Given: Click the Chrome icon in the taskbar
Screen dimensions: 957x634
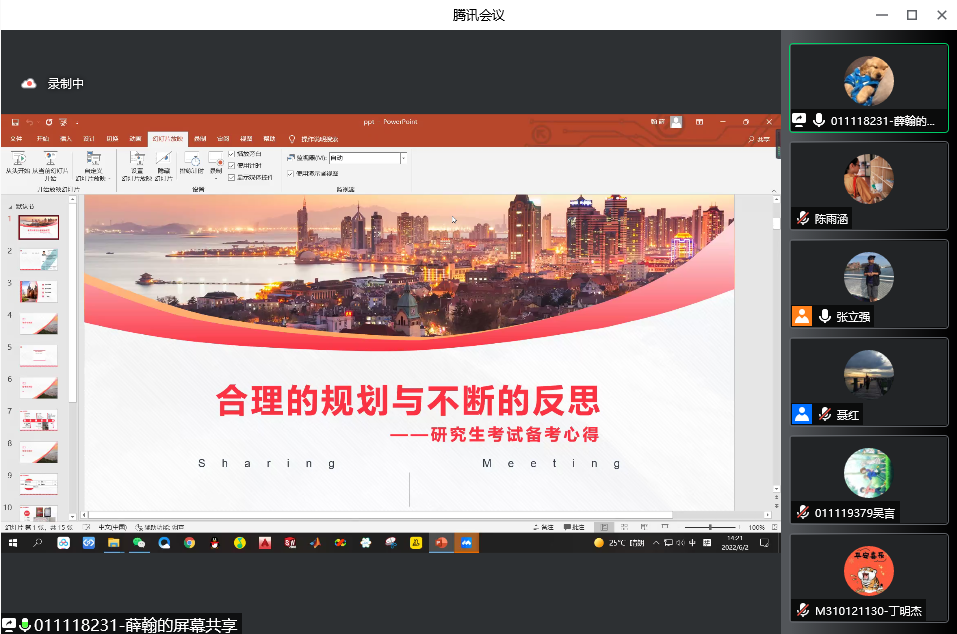Looking at the screenshot, I should tap(189, 542).
